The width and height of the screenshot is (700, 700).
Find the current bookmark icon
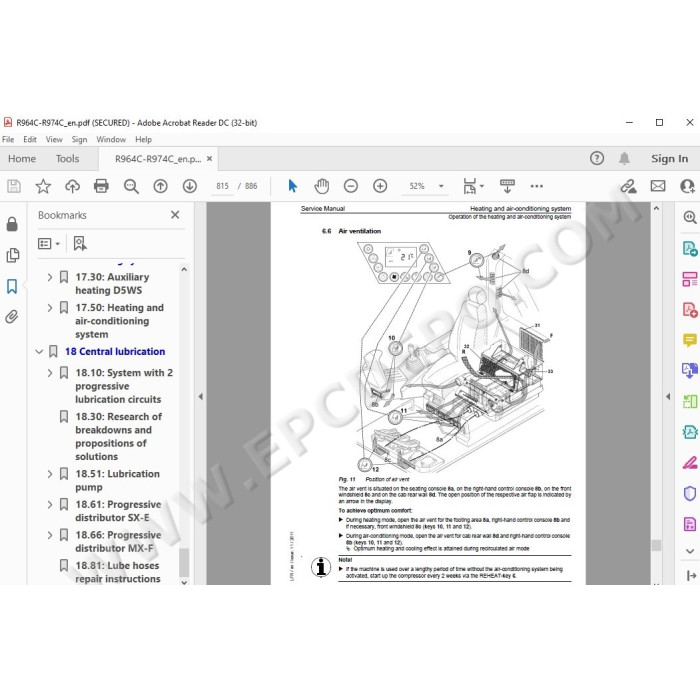coord(80,244)
